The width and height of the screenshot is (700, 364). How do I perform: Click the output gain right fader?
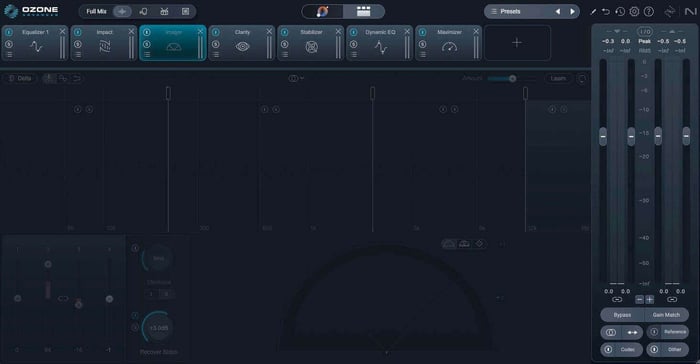point(686,136)
